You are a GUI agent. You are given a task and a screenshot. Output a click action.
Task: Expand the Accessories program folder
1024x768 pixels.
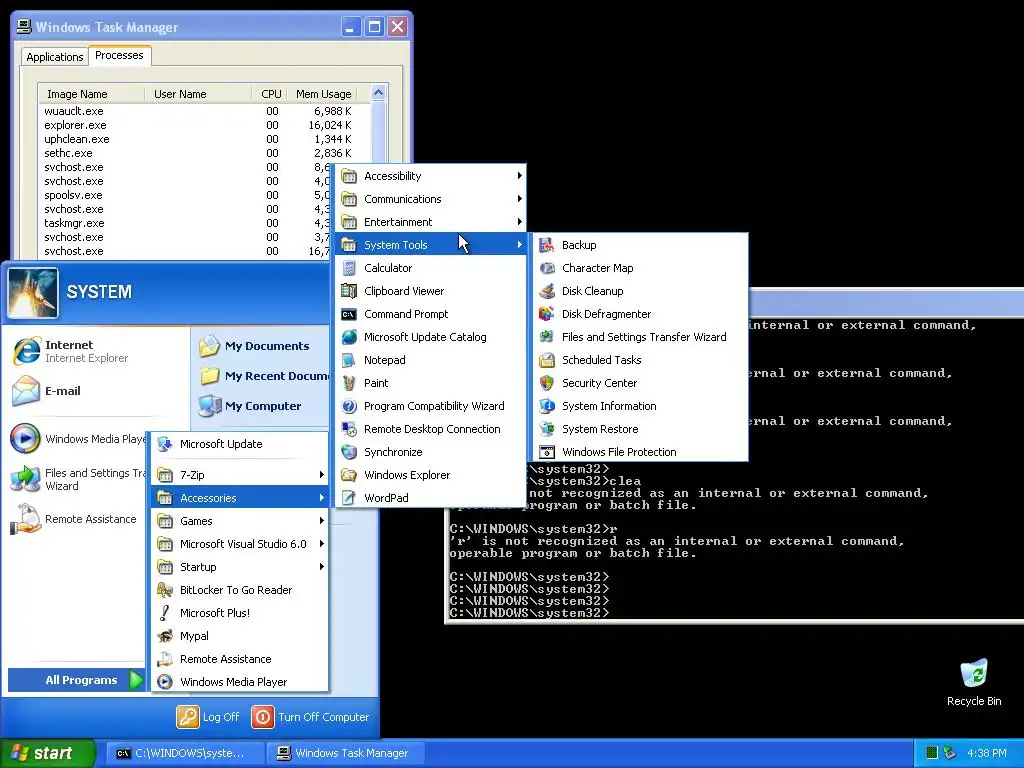240,498
